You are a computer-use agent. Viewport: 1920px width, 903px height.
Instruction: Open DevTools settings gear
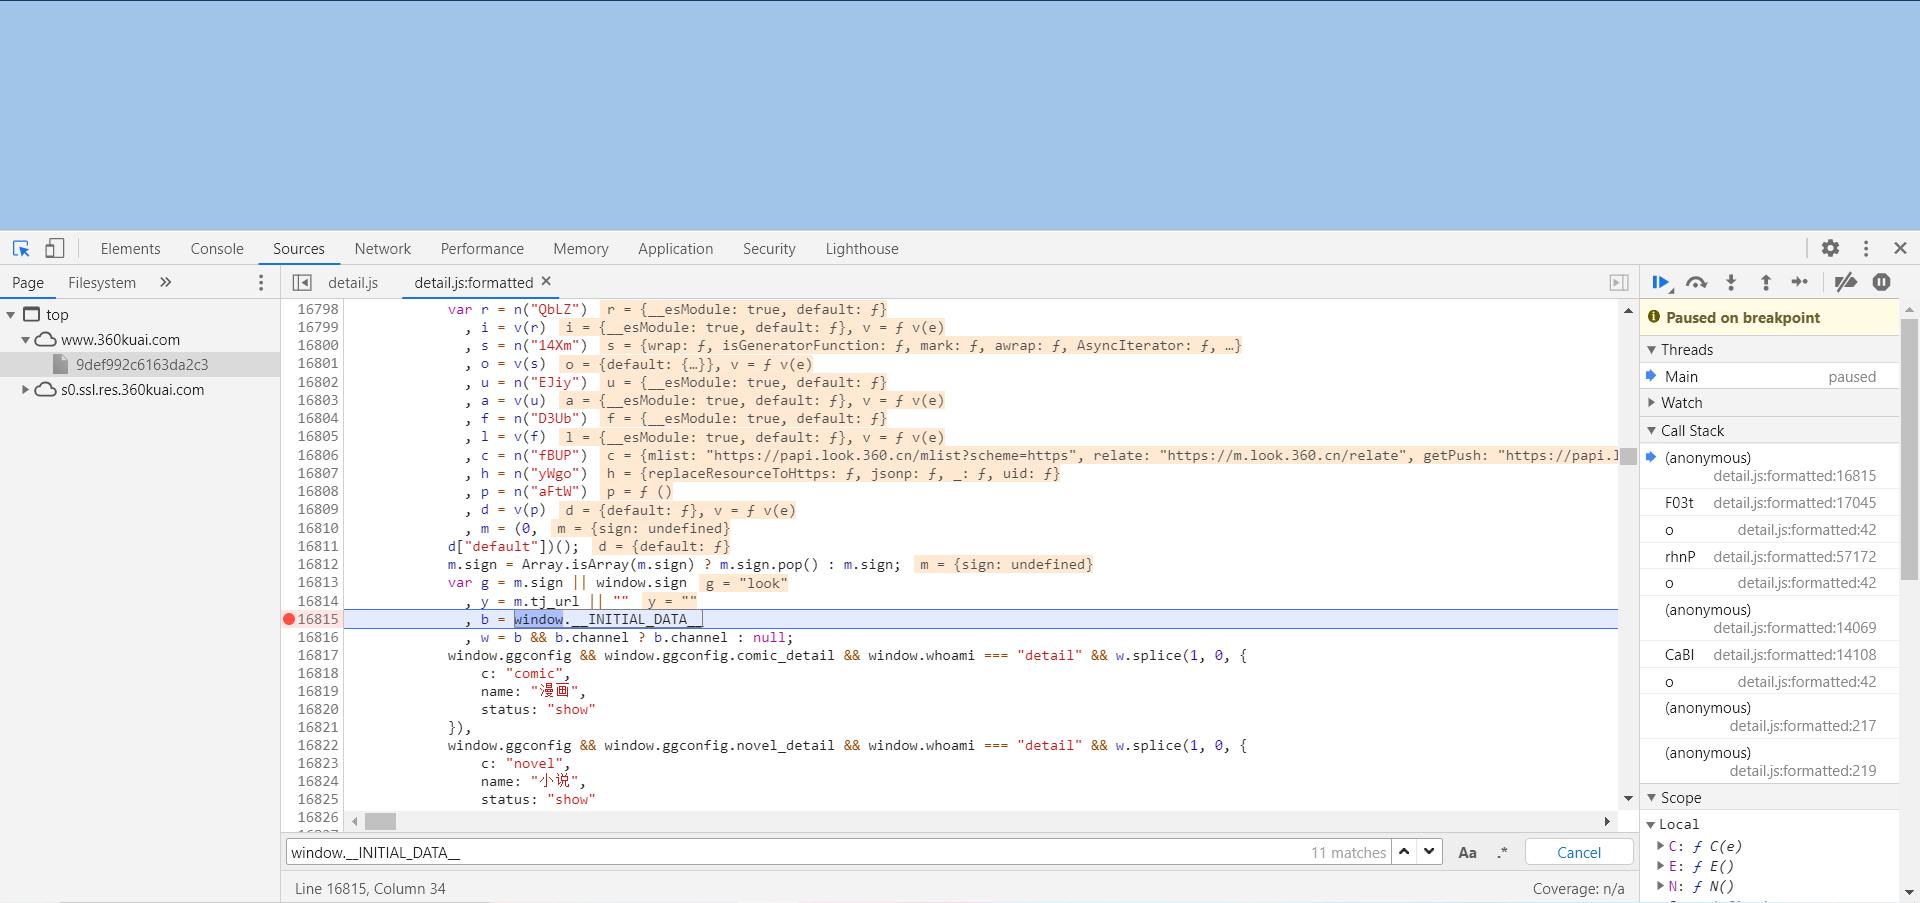click(1830, 248)
